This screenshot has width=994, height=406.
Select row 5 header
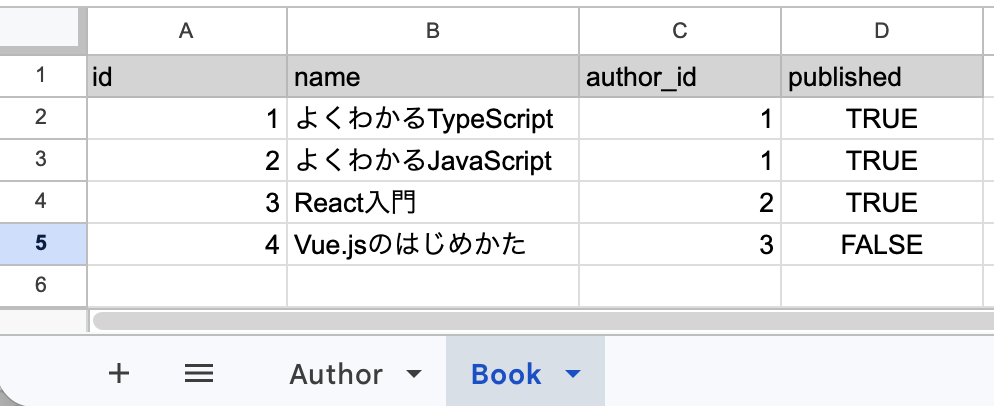pyautogui.click(x=41, y=244)
